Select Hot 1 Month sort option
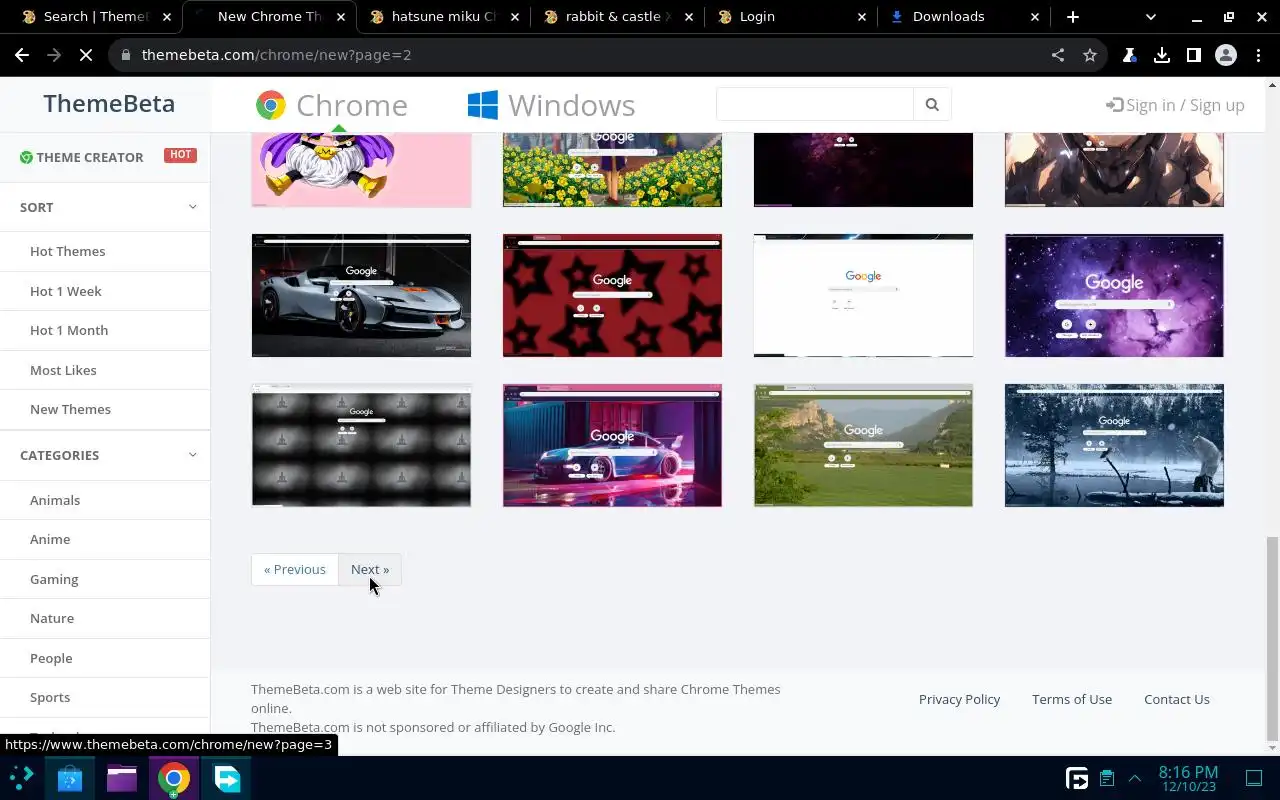The image size is (1280, 800). coord(69,330)
